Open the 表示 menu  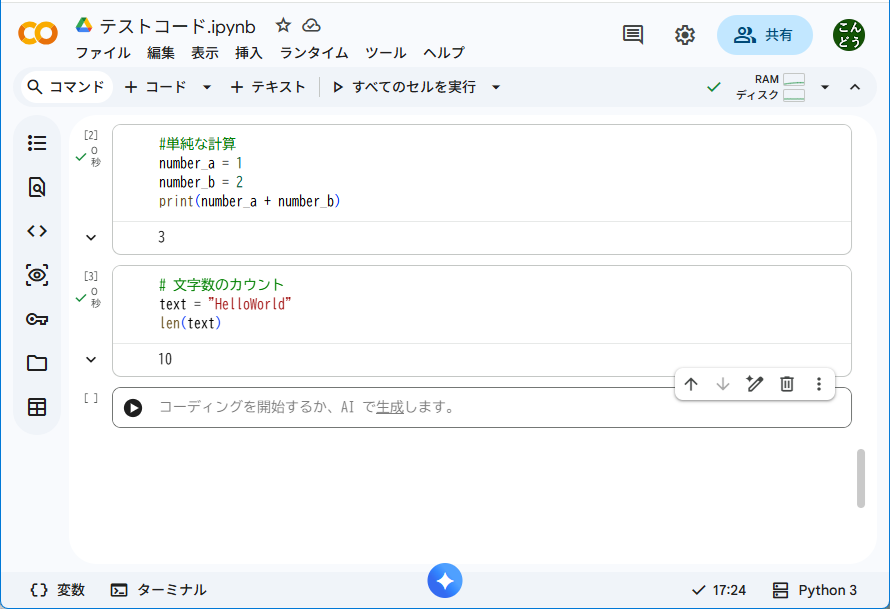205,53
